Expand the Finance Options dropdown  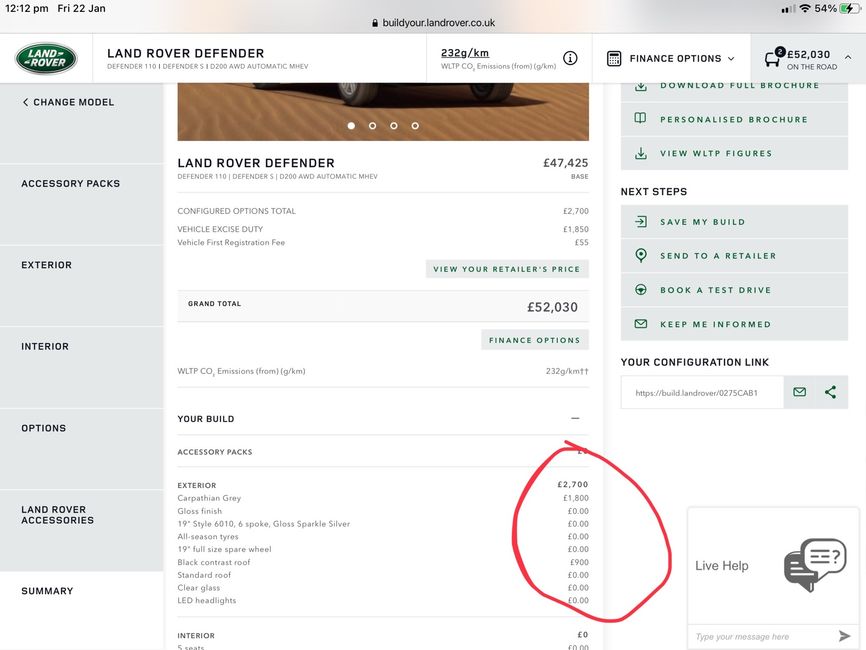(x=671, y=59)
